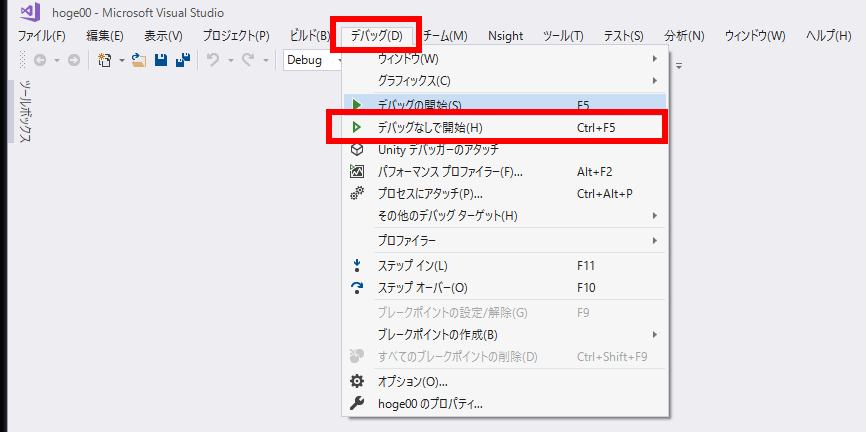Expand the ウィンドウ(W) submenu in Debug menu

click(505, 59)
